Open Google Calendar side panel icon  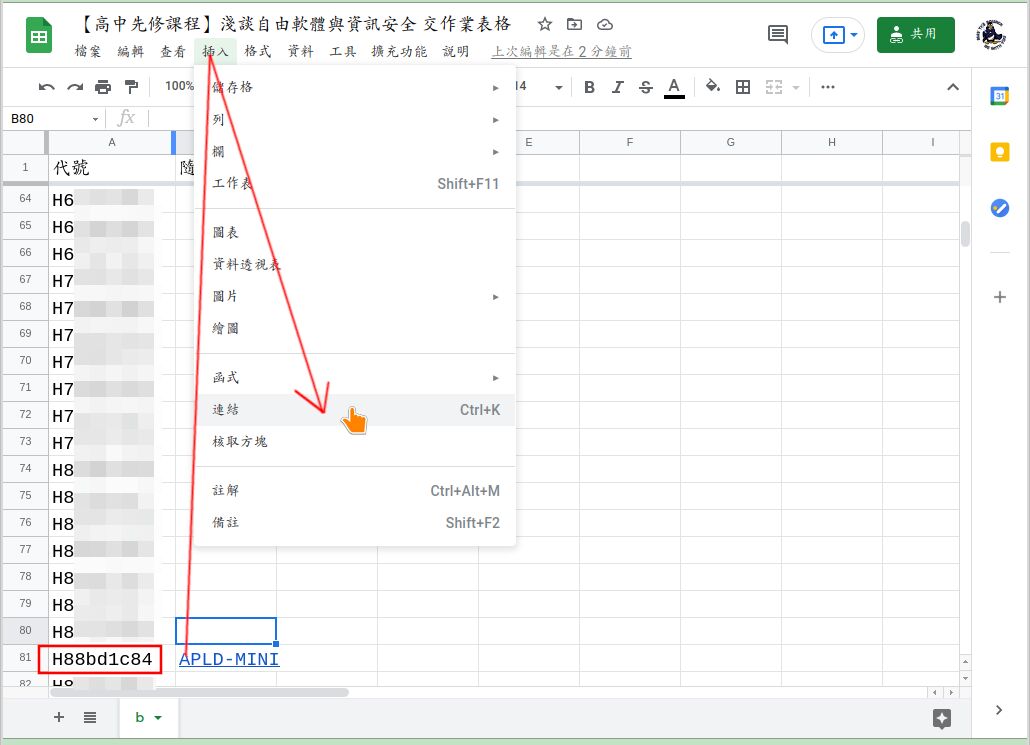point(999,96)
